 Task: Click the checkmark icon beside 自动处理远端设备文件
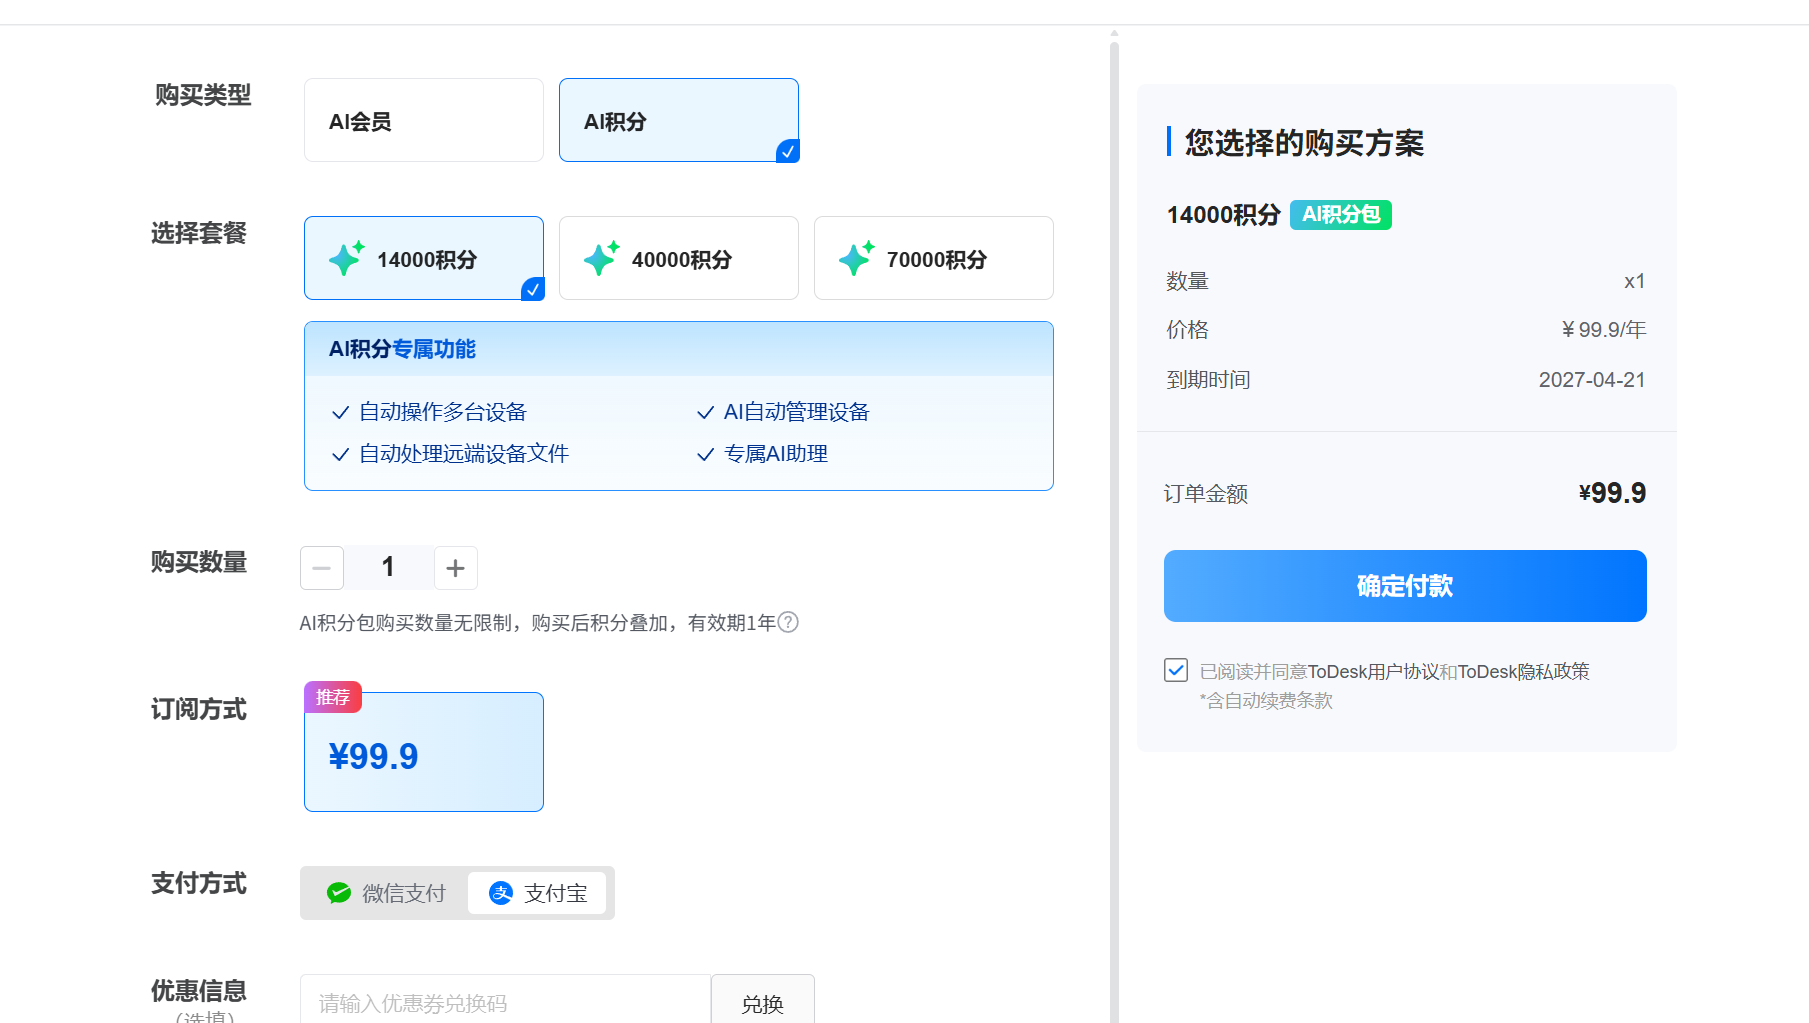point(340,454)
